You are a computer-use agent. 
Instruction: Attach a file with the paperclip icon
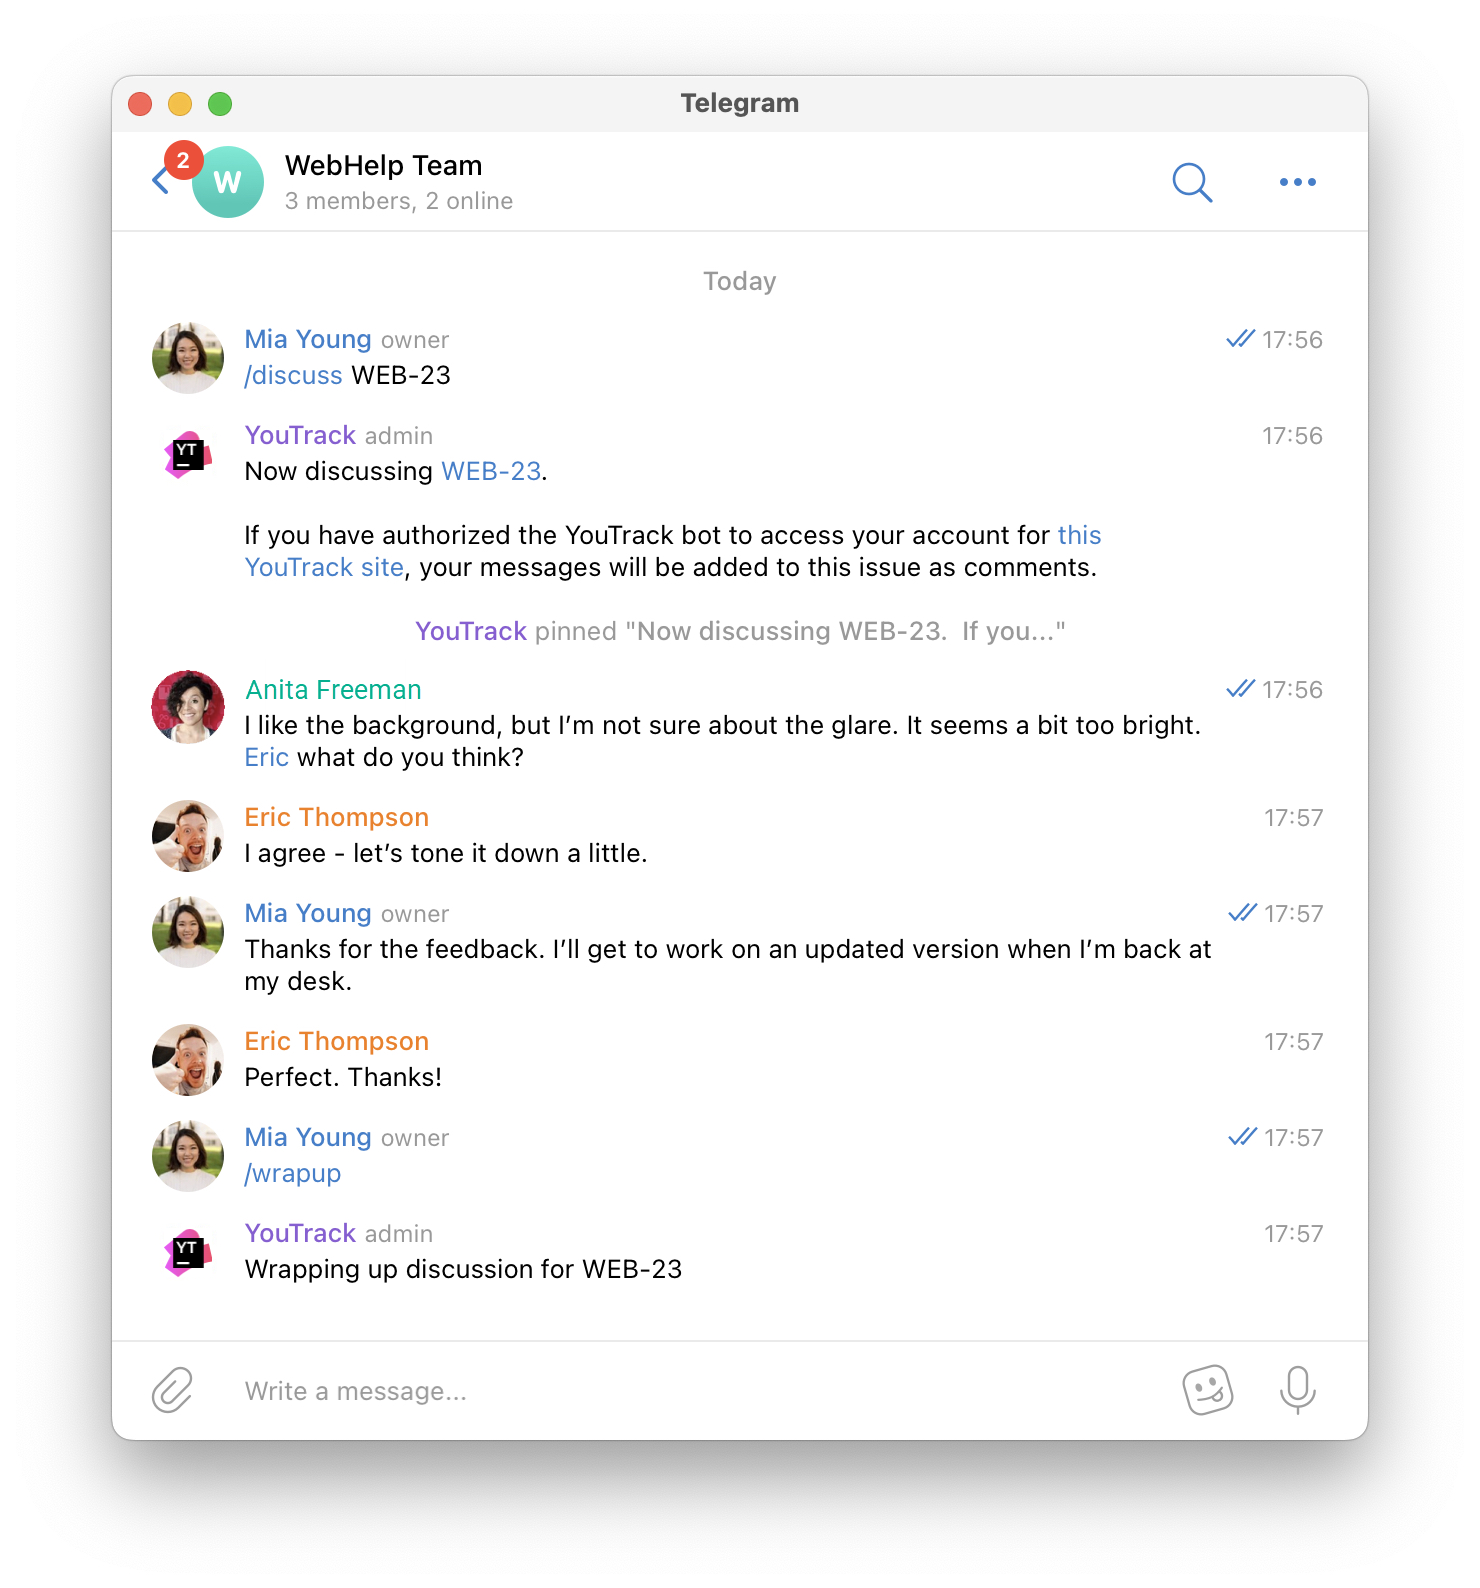pos(172,1390)
